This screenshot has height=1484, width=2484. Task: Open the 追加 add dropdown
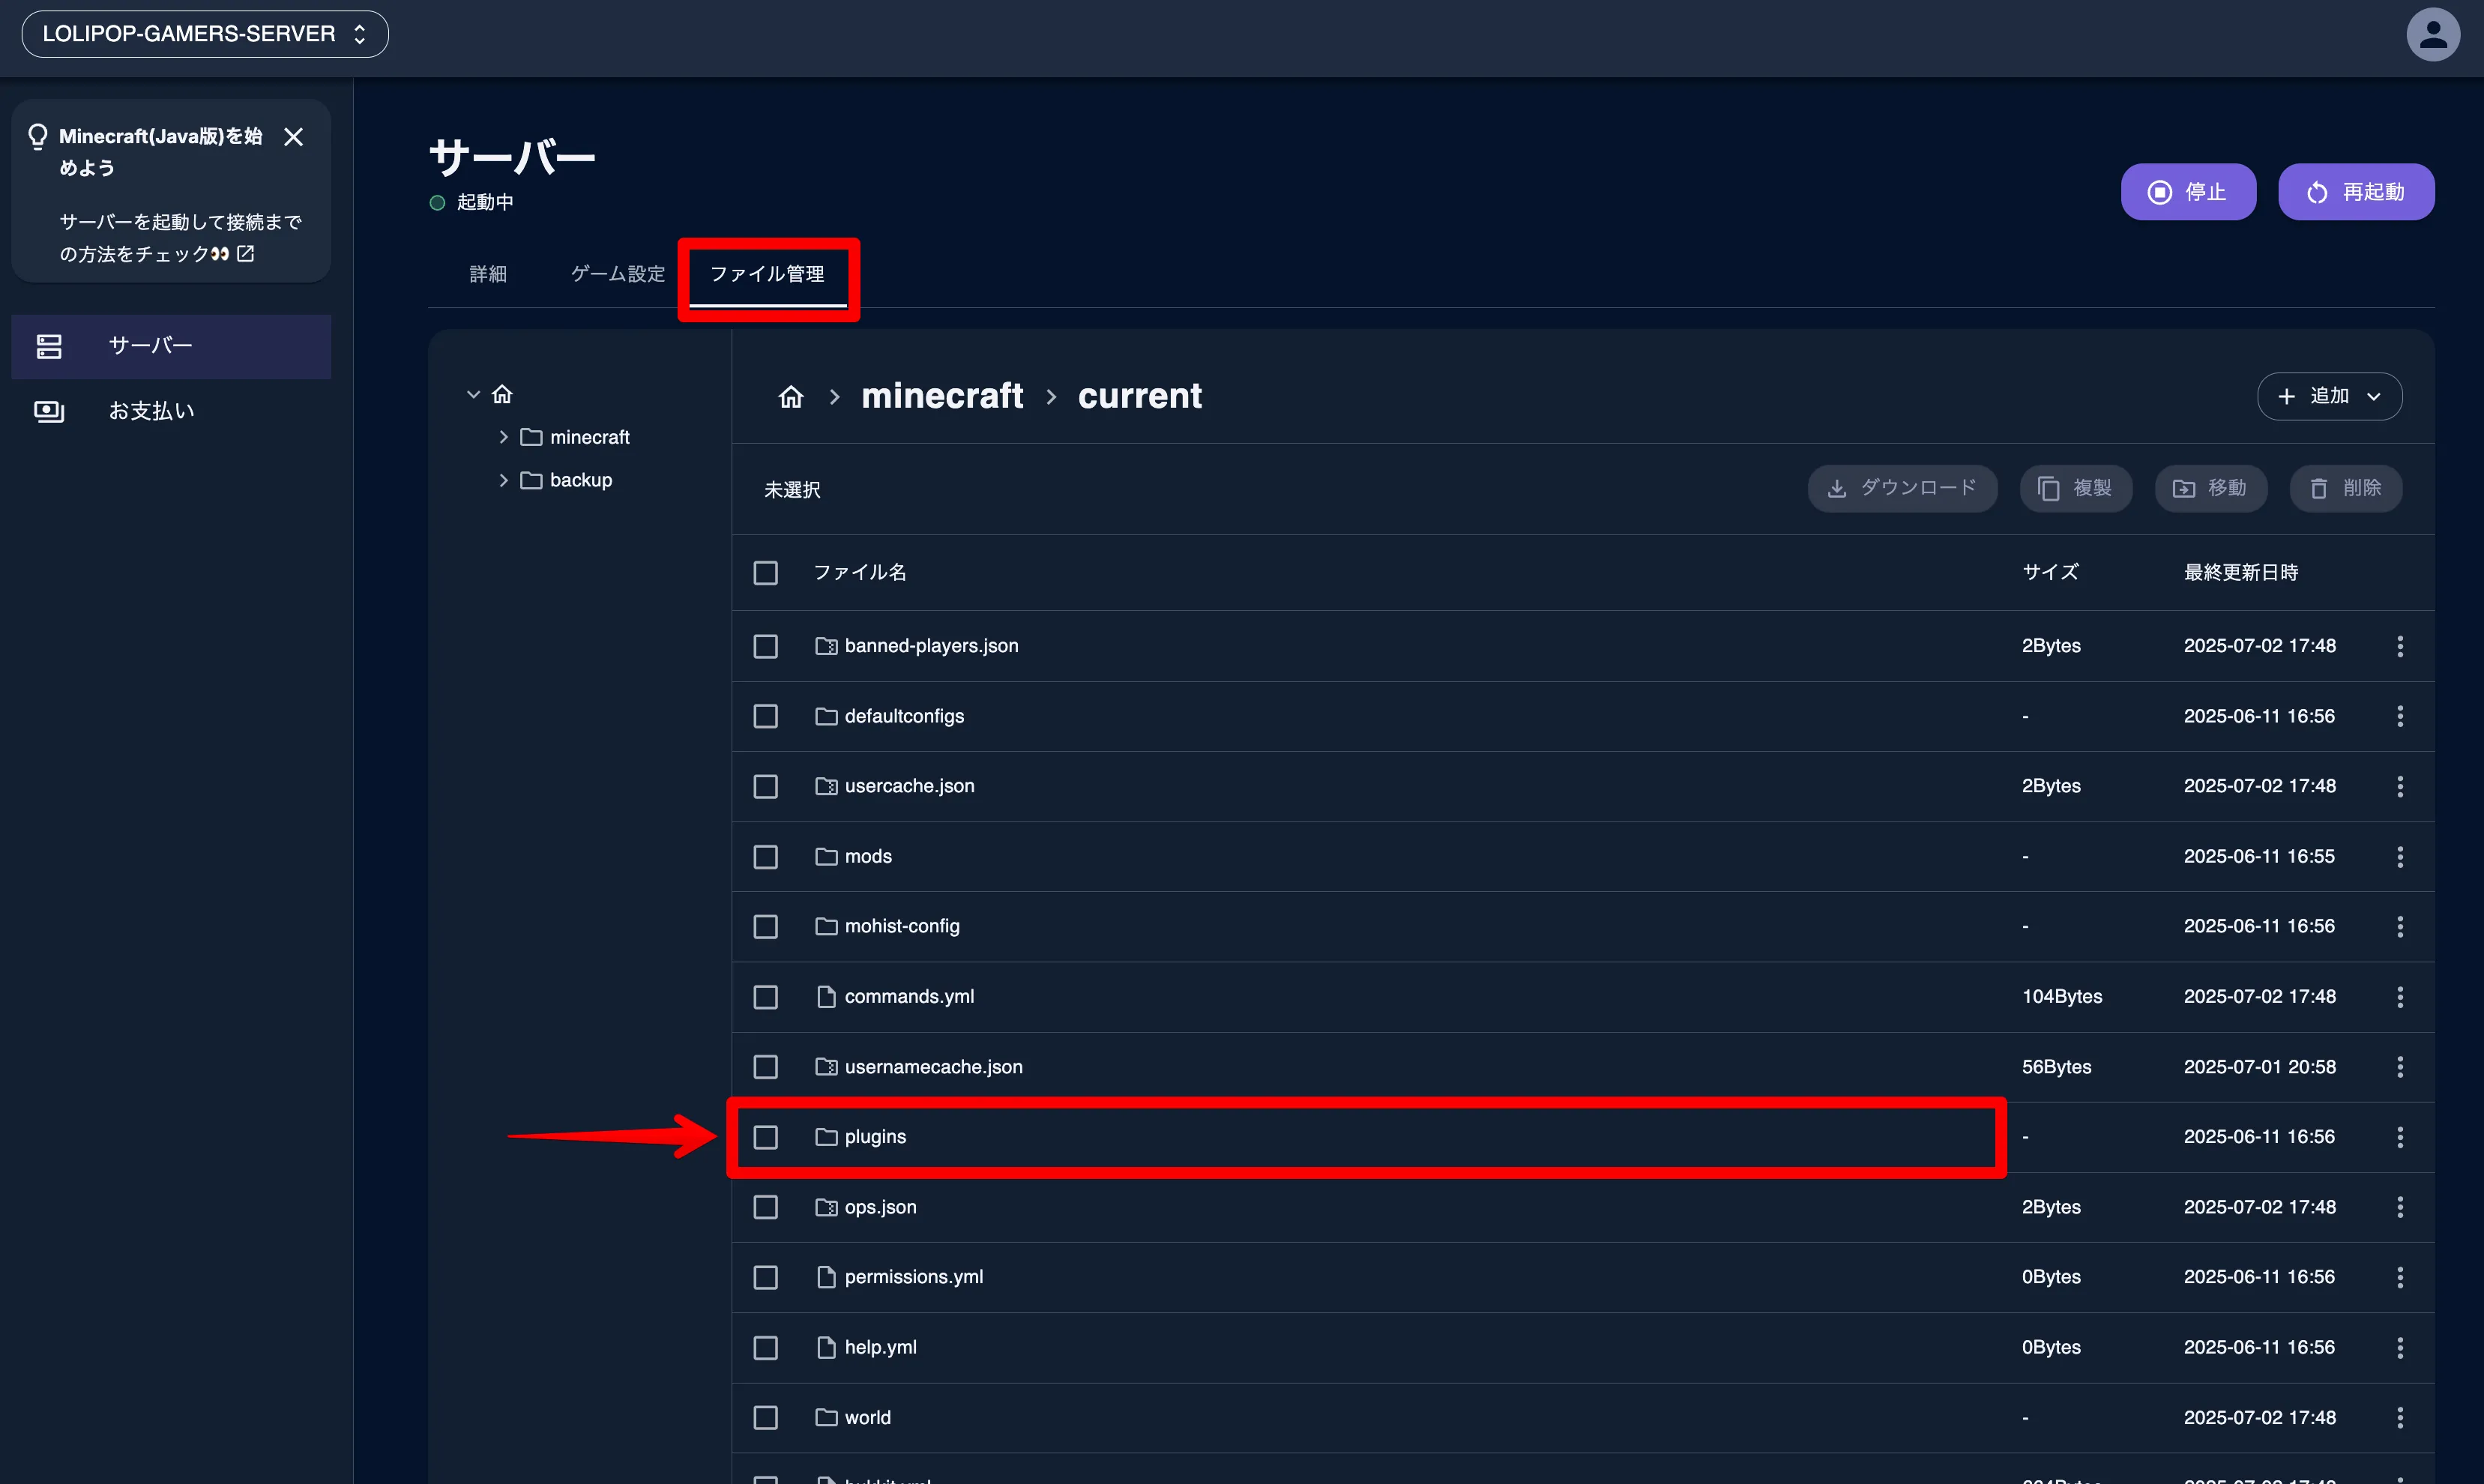coord(2329,396)
